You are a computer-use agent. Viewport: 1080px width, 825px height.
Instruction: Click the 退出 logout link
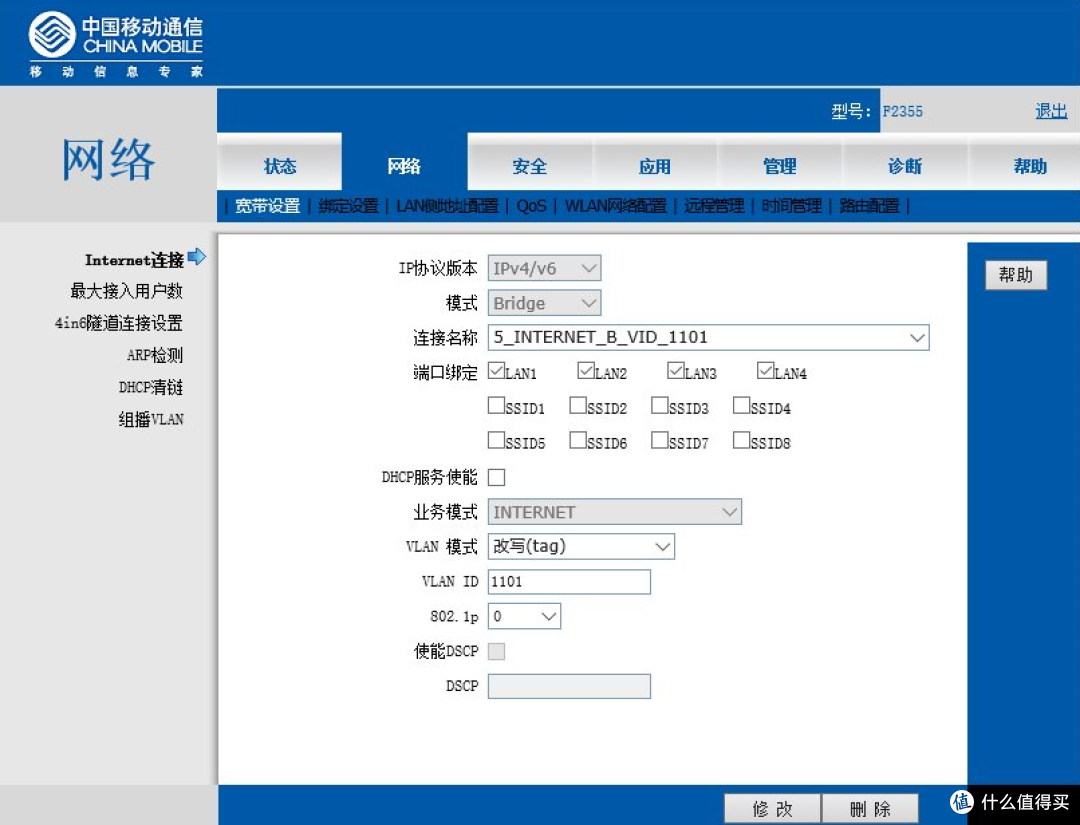1051,111
